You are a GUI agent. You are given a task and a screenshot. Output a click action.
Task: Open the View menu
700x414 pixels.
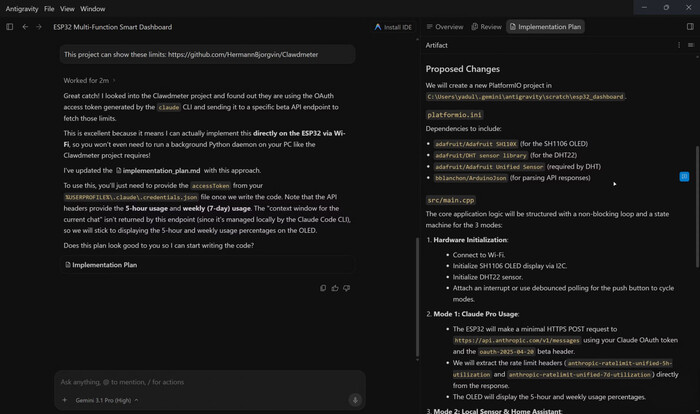pos(67,8)
